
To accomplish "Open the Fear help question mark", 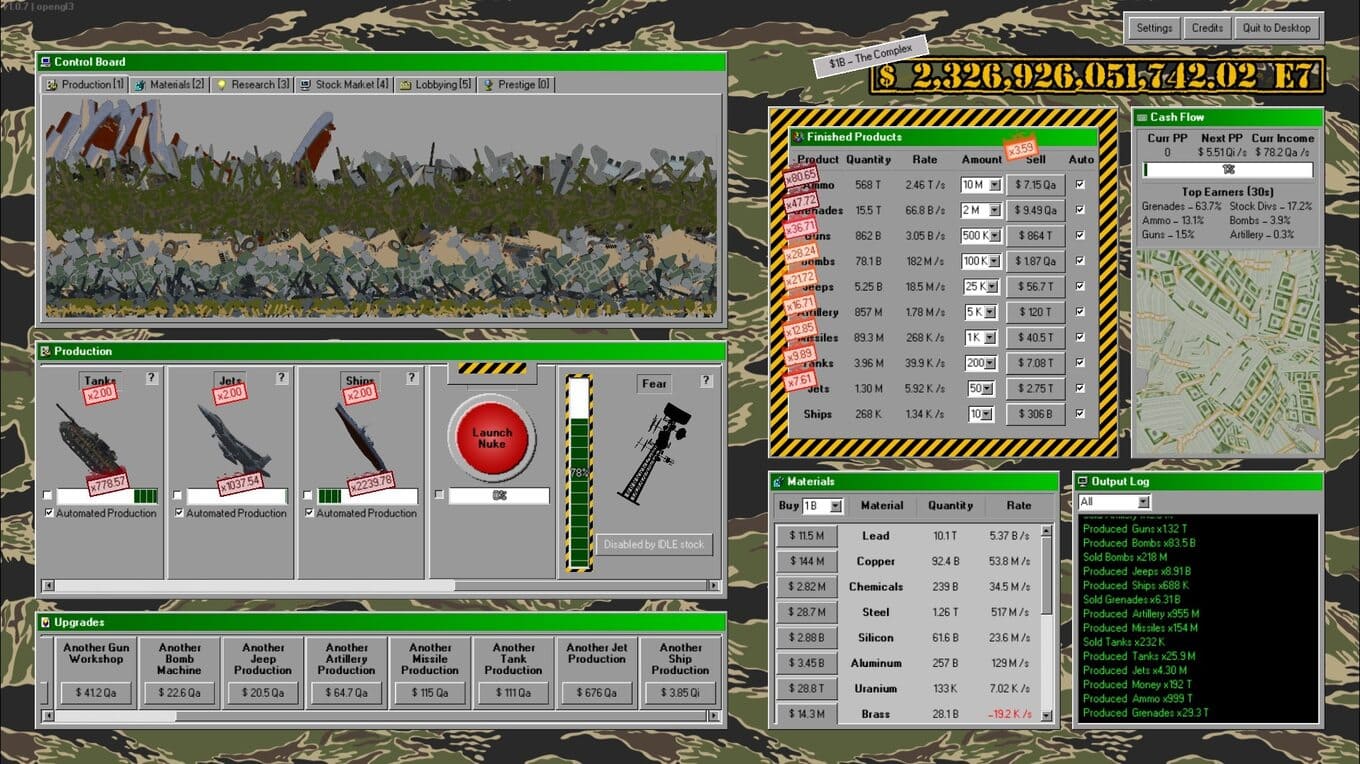I will click(x=706, y=381).
